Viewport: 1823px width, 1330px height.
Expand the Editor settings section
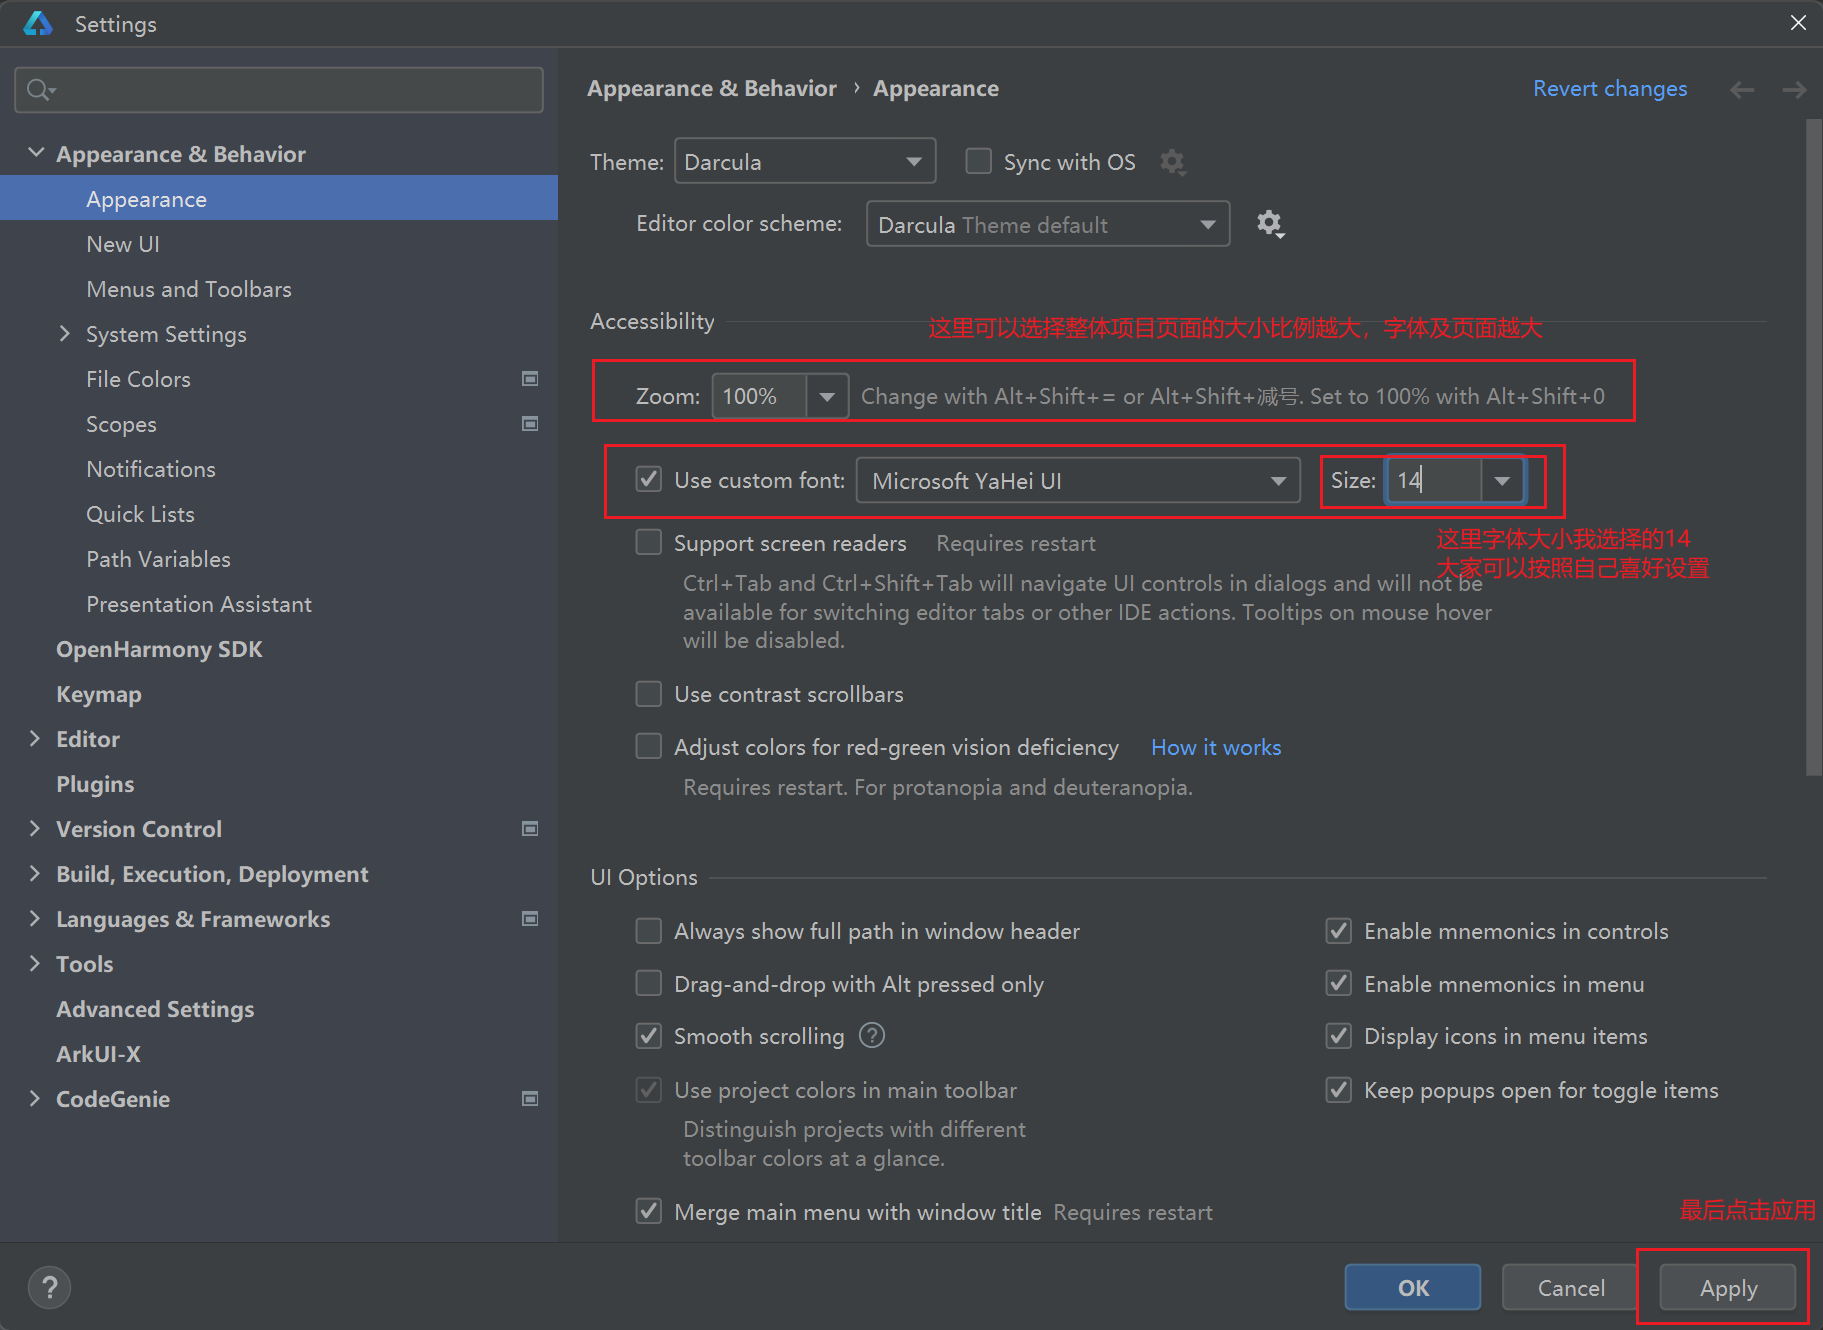click(x=35, y=739)
